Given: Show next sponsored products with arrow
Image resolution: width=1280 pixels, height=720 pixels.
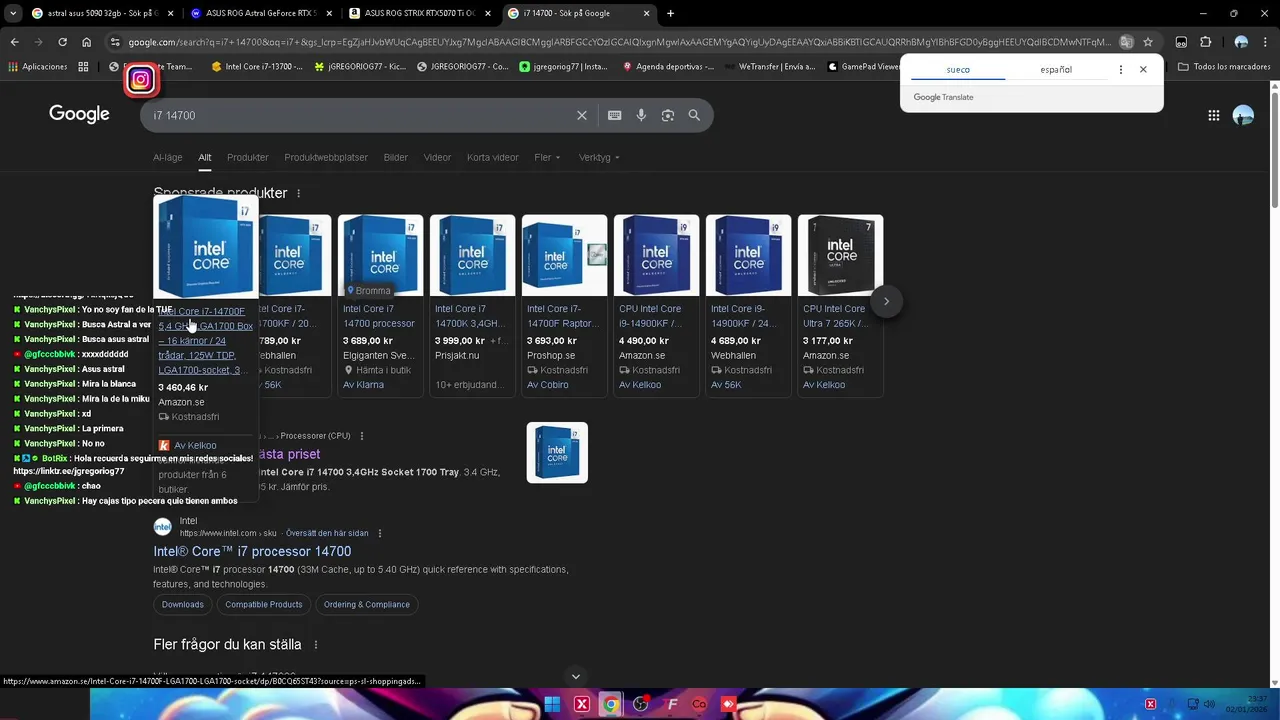Looking at the screenshot, I should (x=886, y=301).
